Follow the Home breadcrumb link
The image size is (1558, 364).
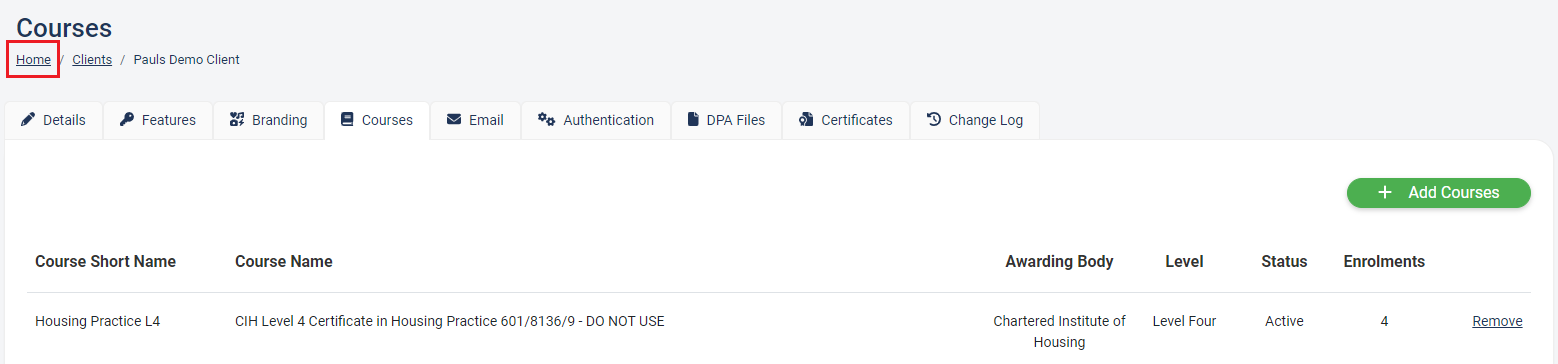pyautogui.click(x=33, y=60)
